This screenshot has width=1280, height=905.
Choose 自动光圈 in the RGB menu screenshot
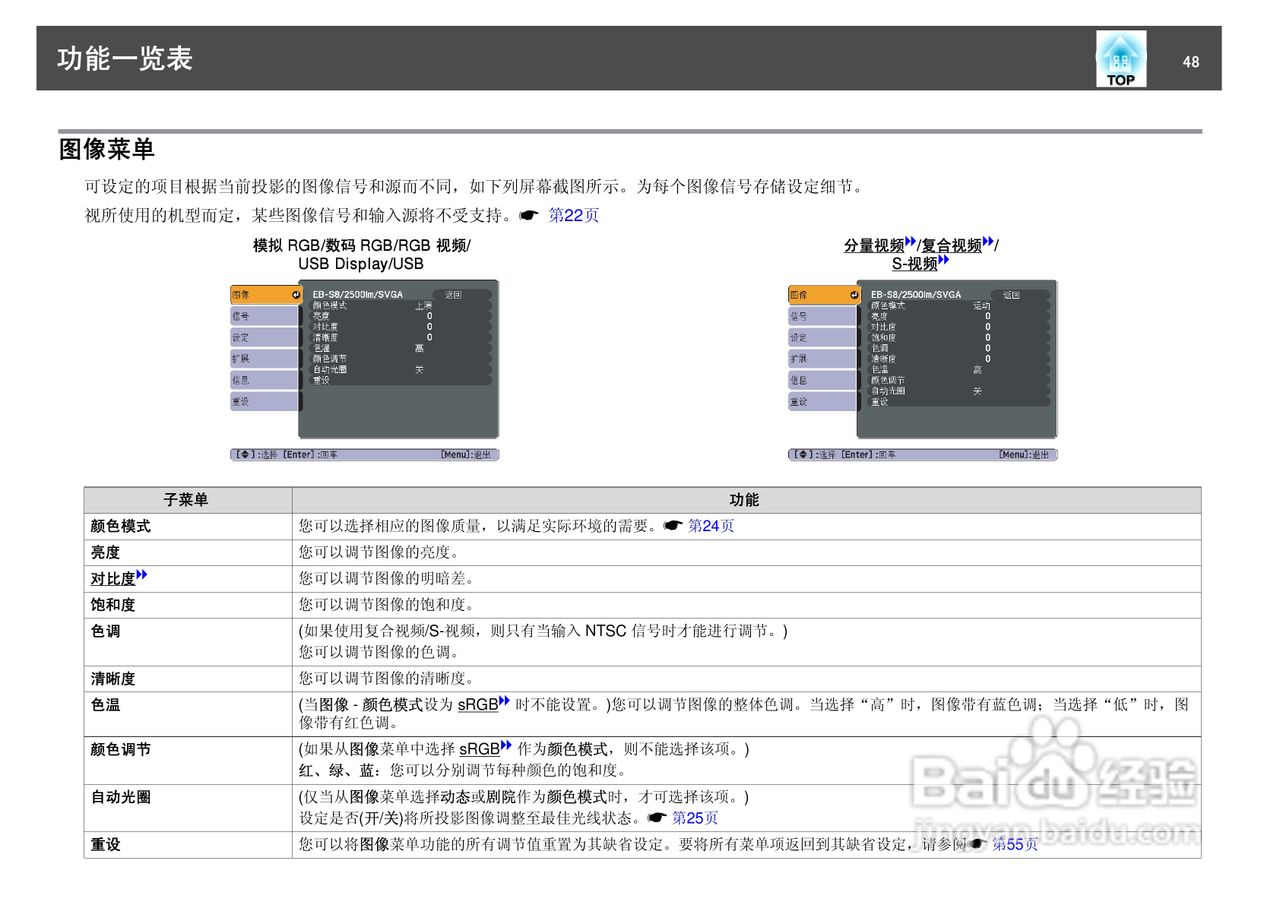pyautogui.click(x=400, y=369)
